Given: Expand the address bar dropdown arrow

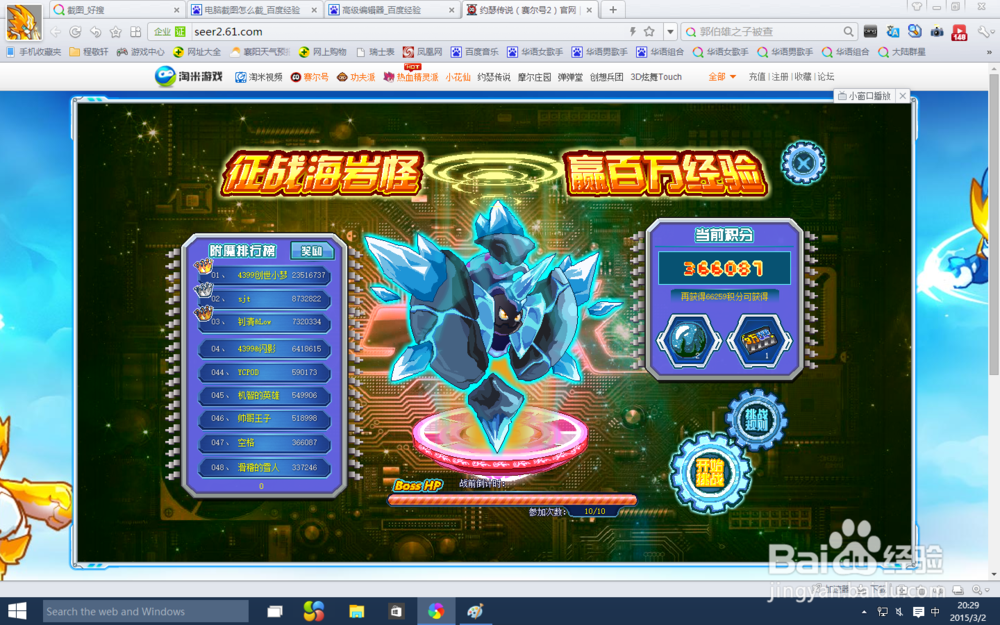Looking at the screenshot, I should pyautogui.click(x=670, y=31).
